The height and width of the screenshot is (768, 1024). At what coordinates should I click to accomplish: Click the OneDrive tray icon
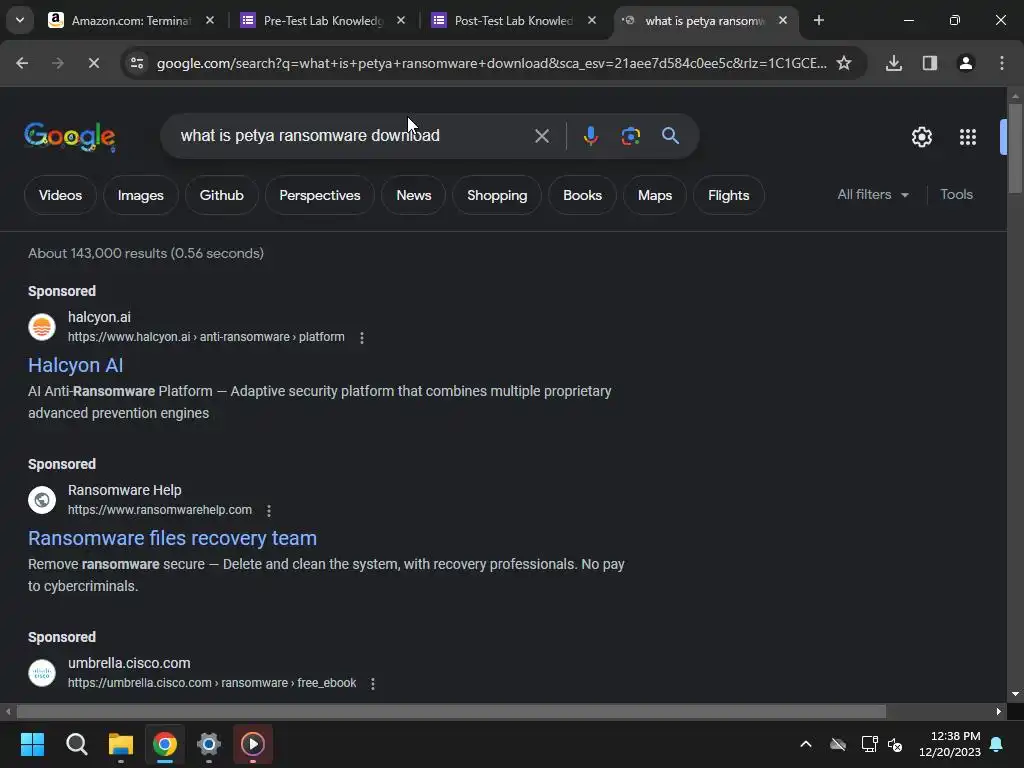pos(837,744)
